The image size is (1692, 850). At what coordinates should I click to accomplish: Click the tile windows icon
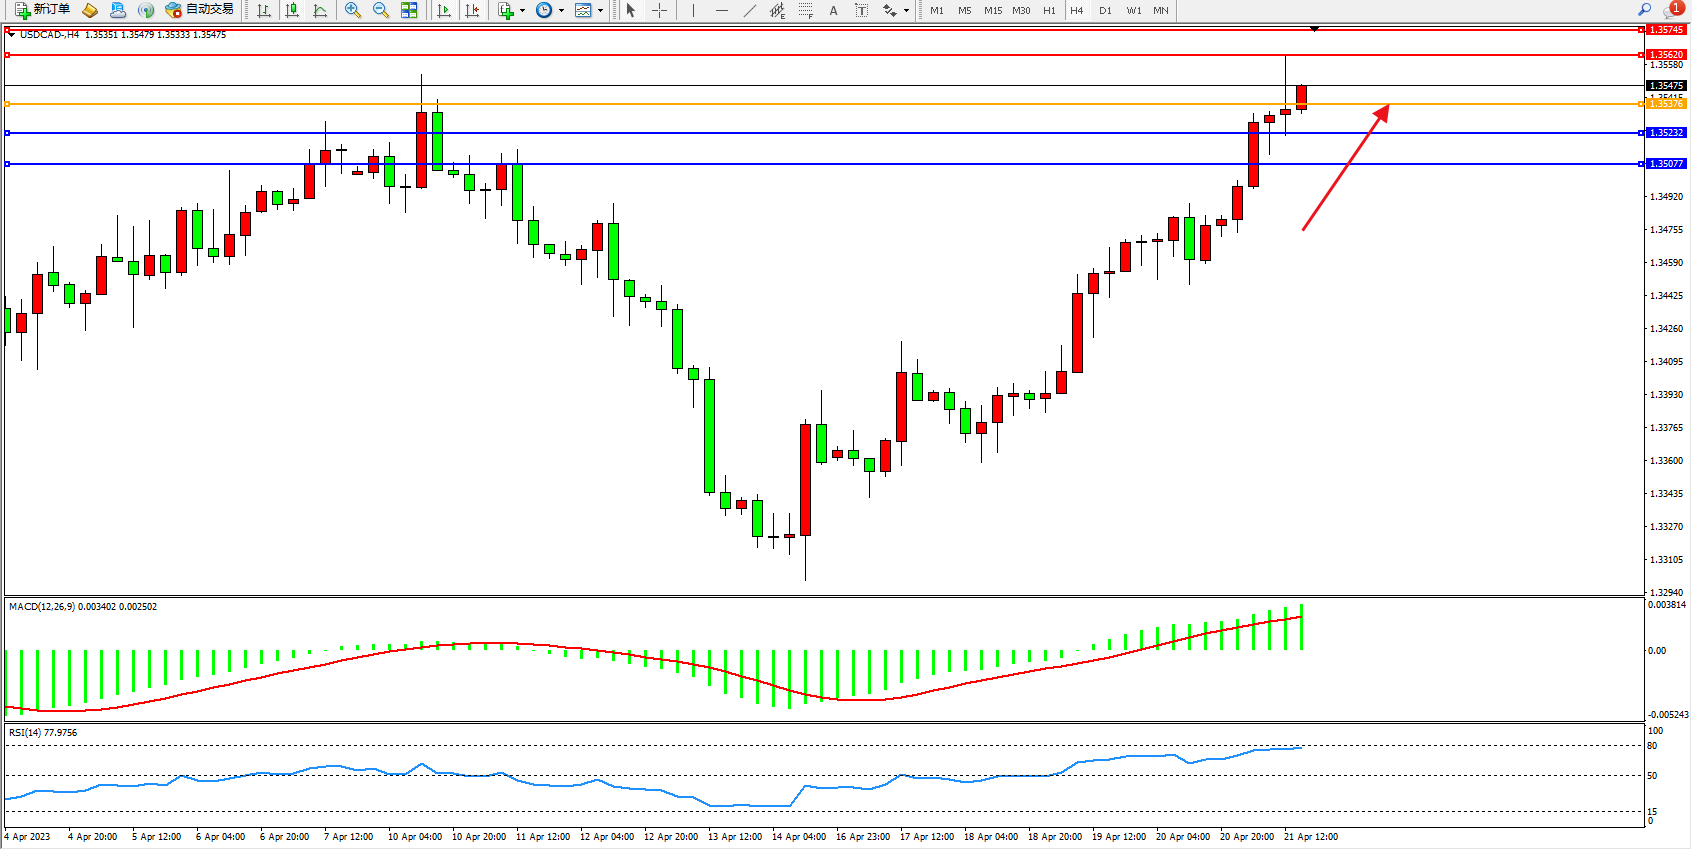click(x=409, y=10)
